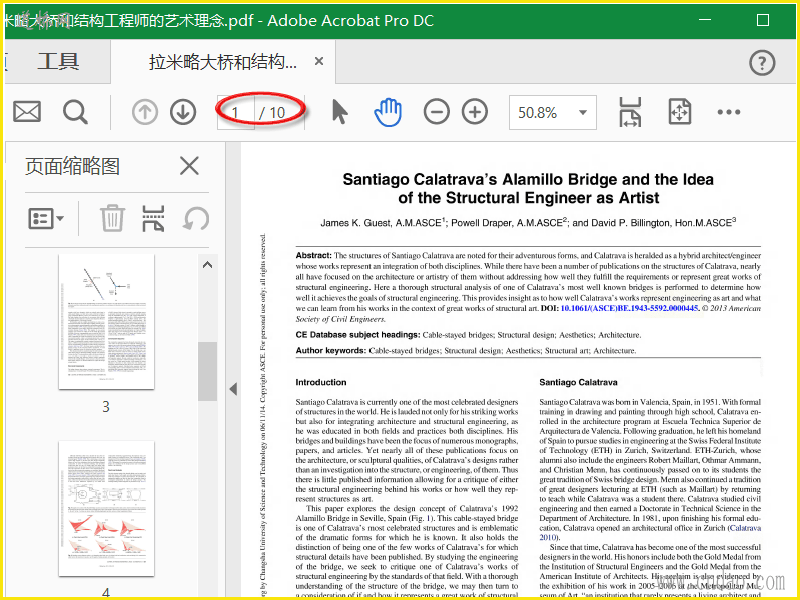Click the thumbnail panel scrollbar thumb

click(207, 371)
